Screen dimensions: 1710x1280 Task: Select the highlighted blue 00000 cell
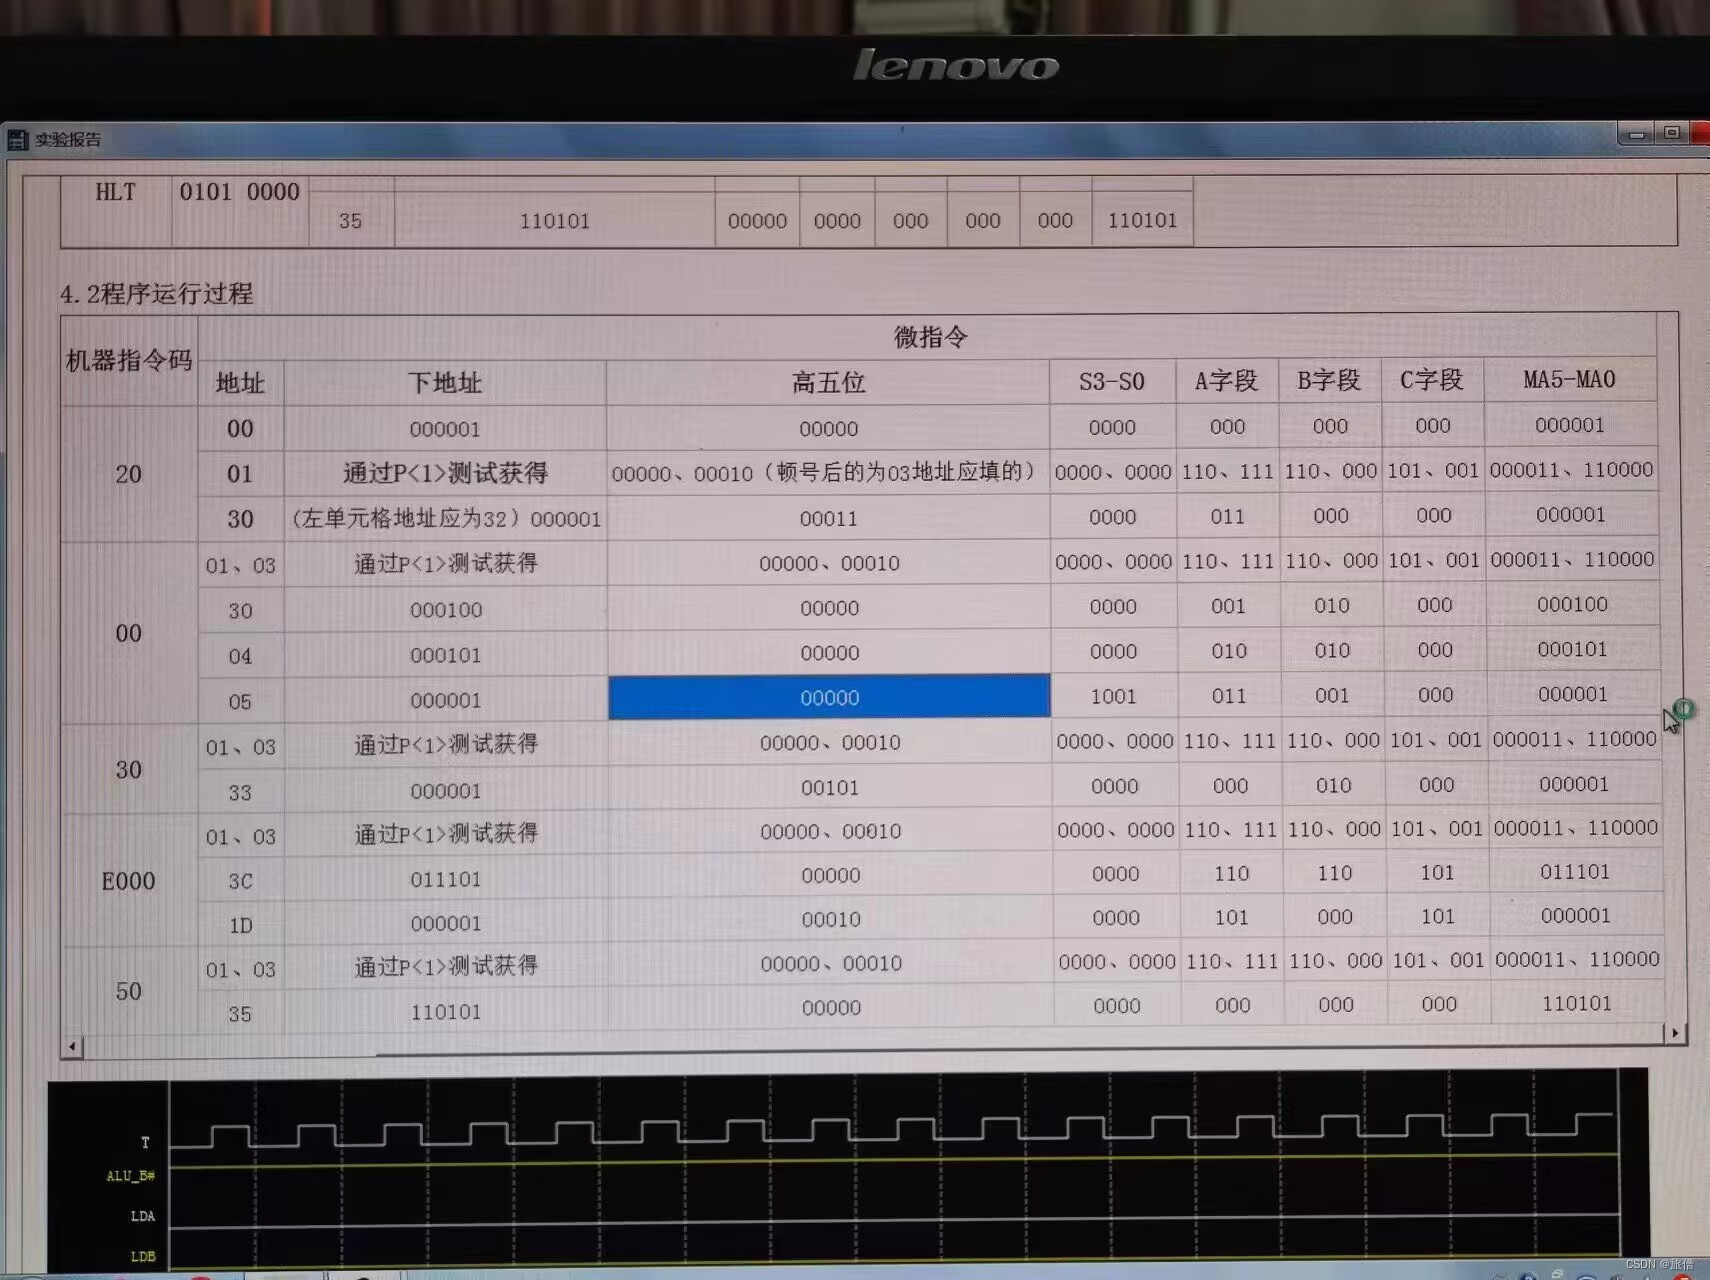pyautogui.click(x=828, y=697)
